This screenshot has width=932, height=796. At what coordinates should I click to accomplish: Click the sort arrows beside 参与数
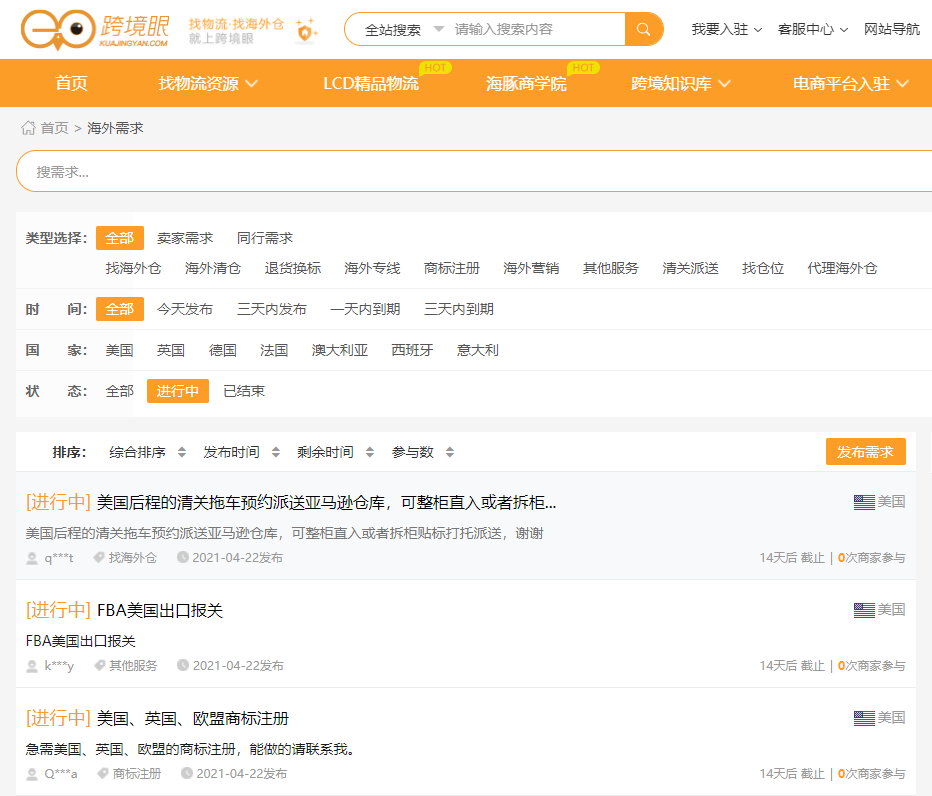[x=449, y=452]
